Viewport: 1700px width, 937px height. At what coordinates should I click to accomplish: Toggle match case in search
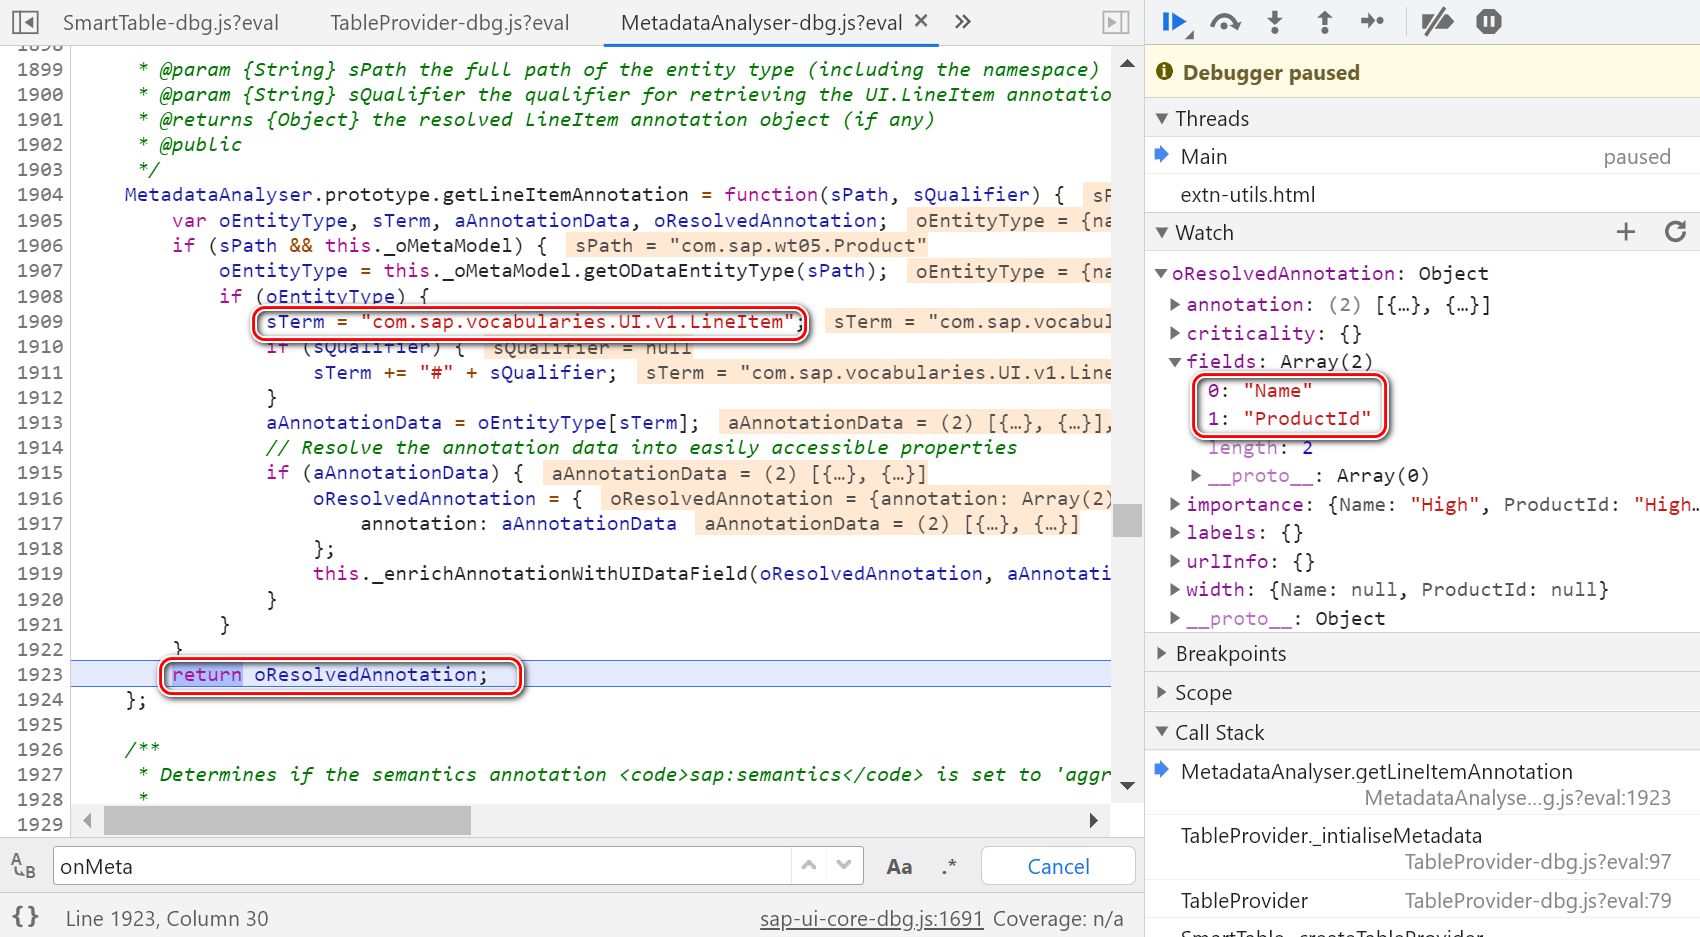899,867
